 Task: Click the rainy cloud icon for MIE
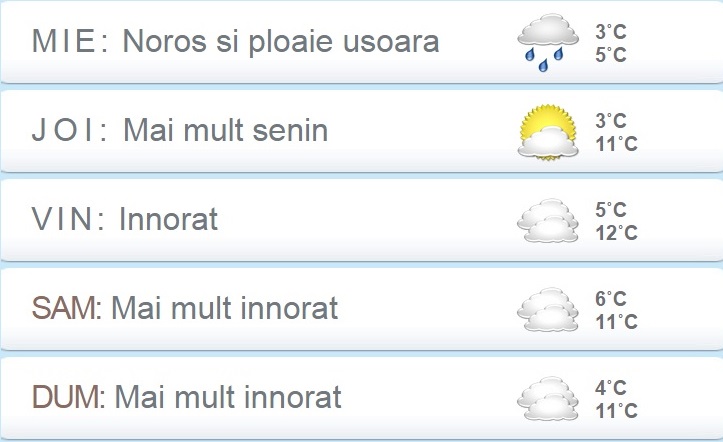(548, 43)
